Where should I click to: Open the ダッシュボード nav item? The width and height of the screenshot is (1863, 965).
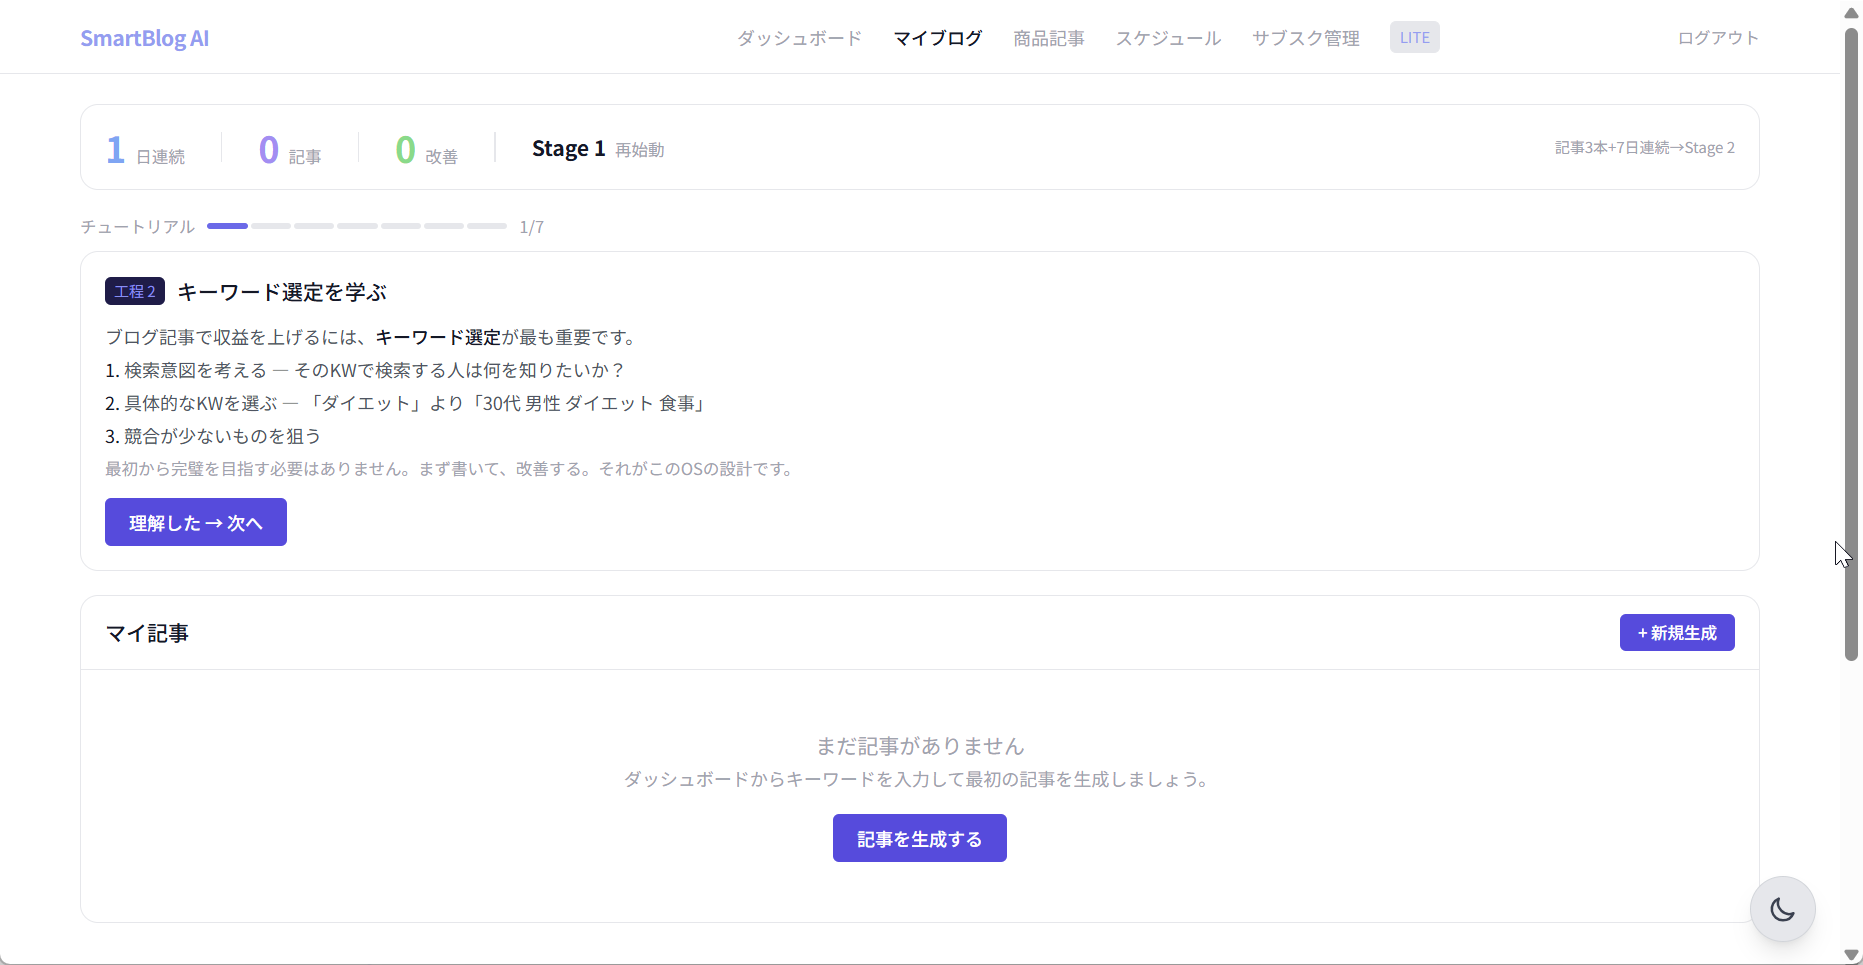(x=799, y=38)
